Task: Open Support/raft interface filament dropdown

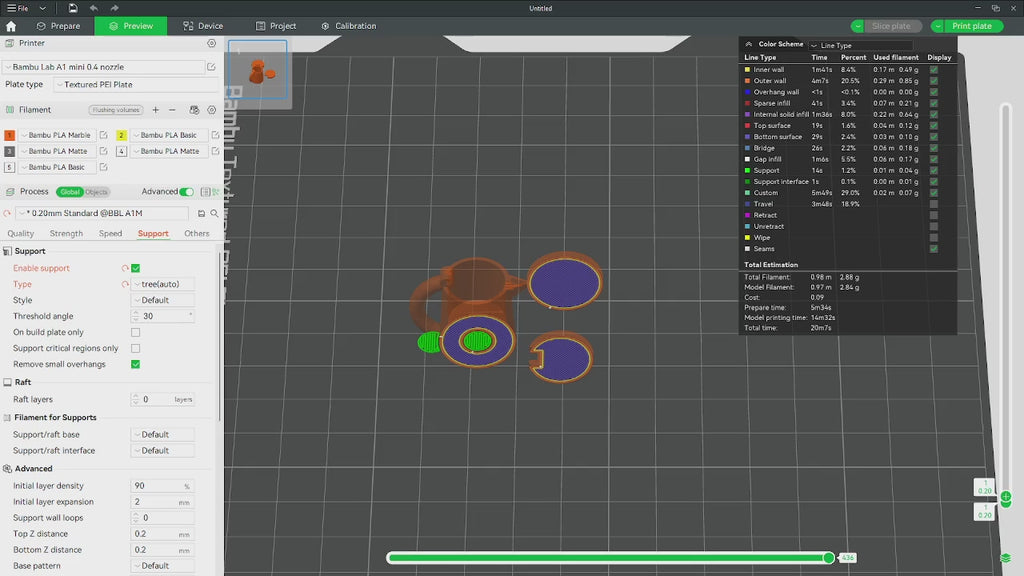Action: (x=163, y=451)
